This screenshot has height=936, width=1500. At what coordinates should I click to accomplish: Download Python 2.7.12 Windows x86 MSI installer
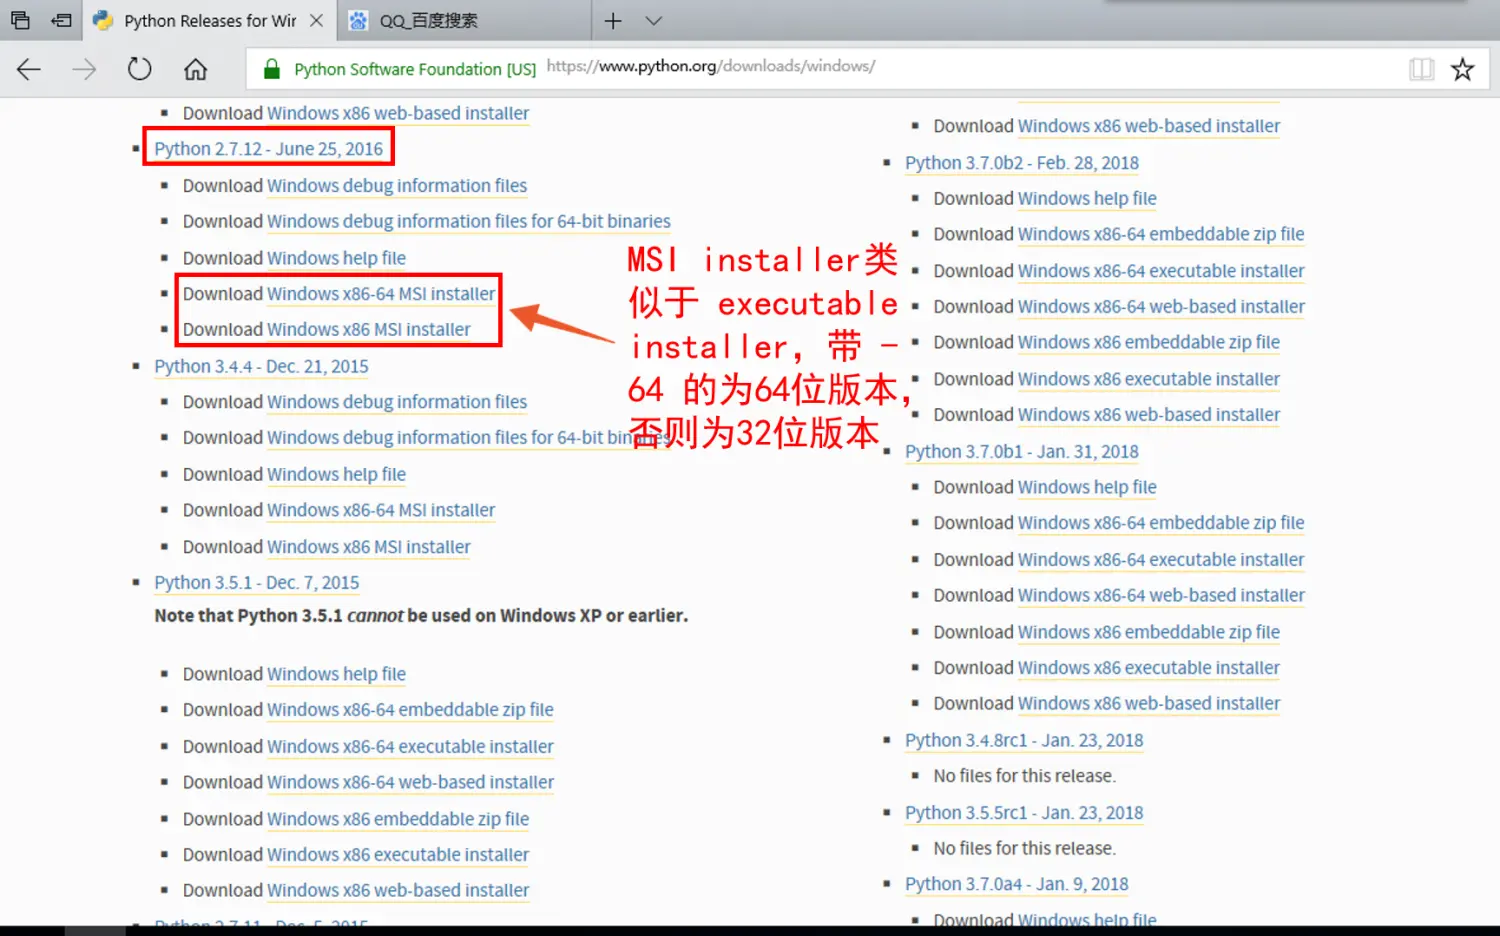tap(369, 330)
